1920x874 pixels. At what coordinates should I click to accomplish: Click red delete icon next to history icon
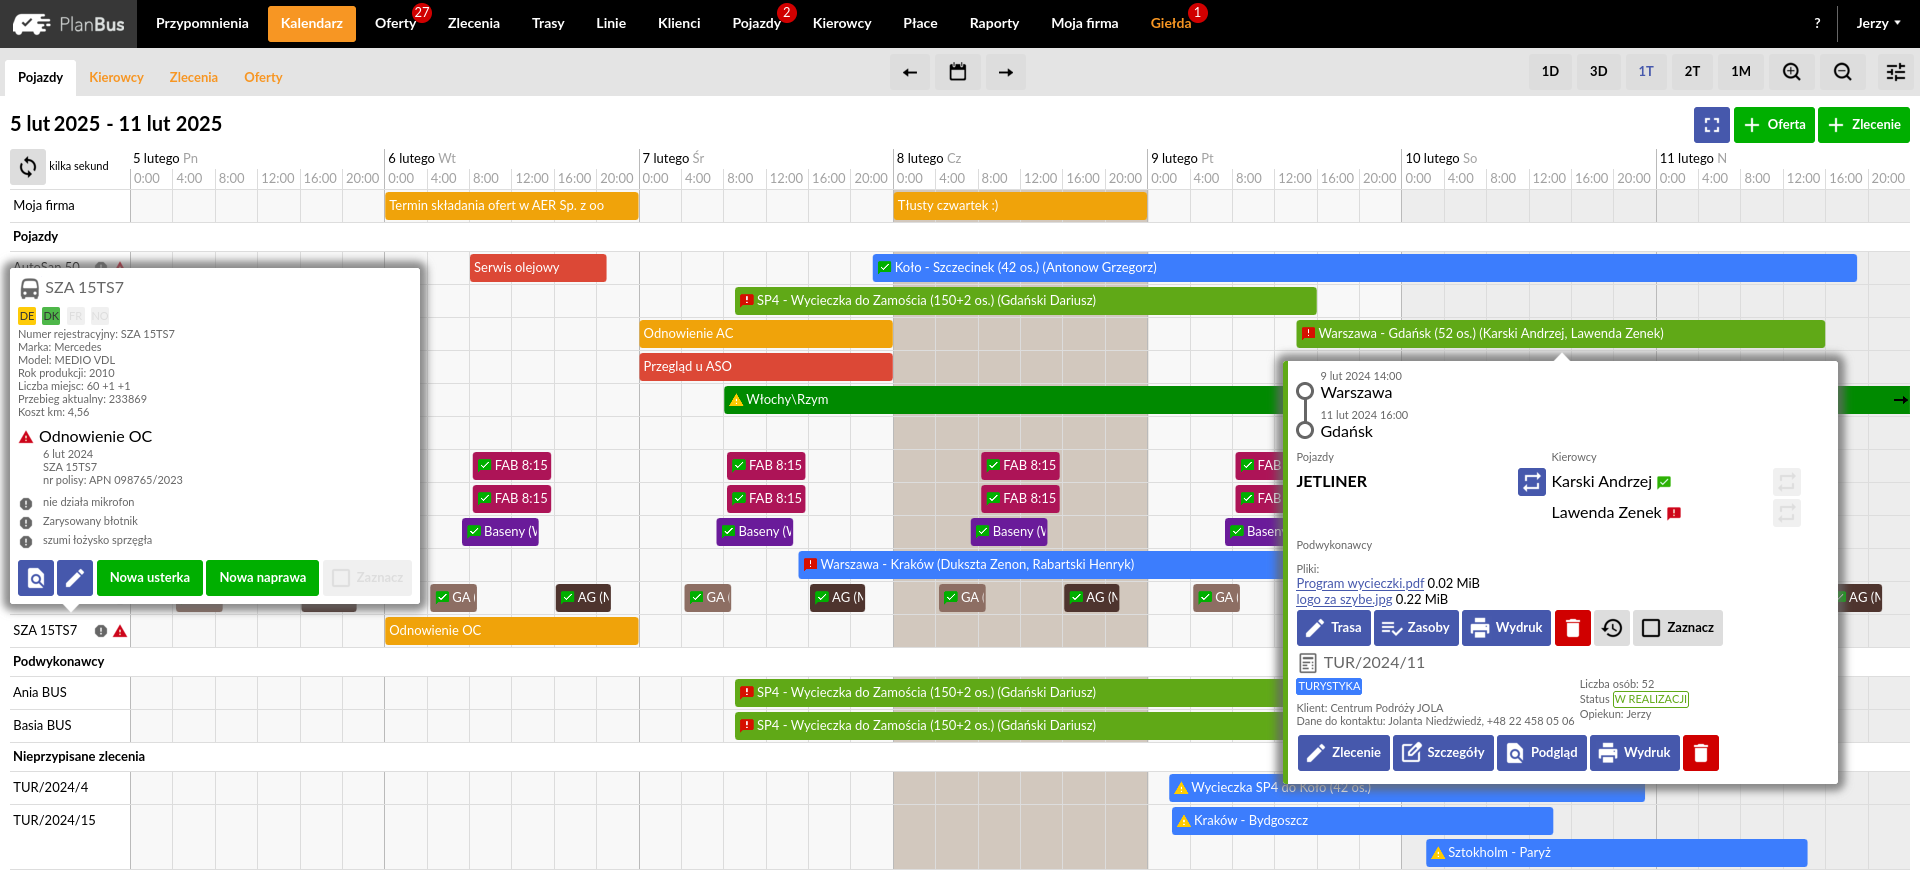(x=1572, y=628)
